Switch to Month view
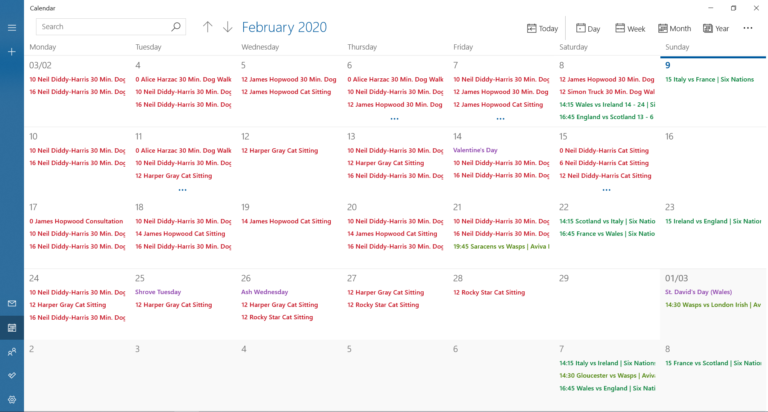Image resolution: width=768 pixels, height=412 pixels. coord(674,28)
